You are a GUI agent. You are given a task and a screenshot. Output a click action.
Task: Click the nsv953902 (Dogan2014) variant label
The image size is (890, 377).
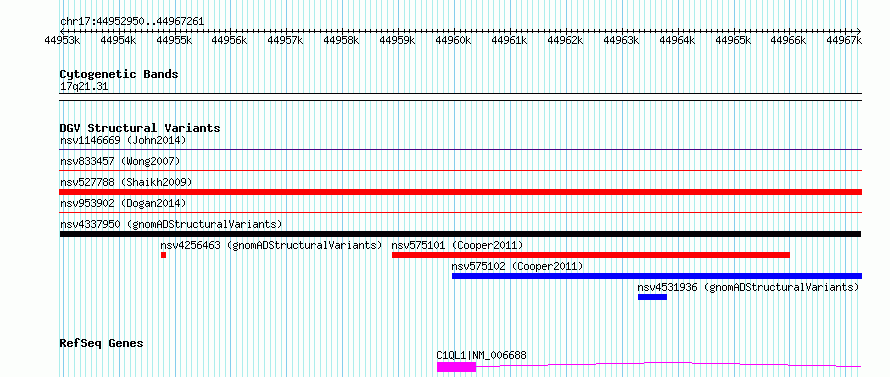123,203
